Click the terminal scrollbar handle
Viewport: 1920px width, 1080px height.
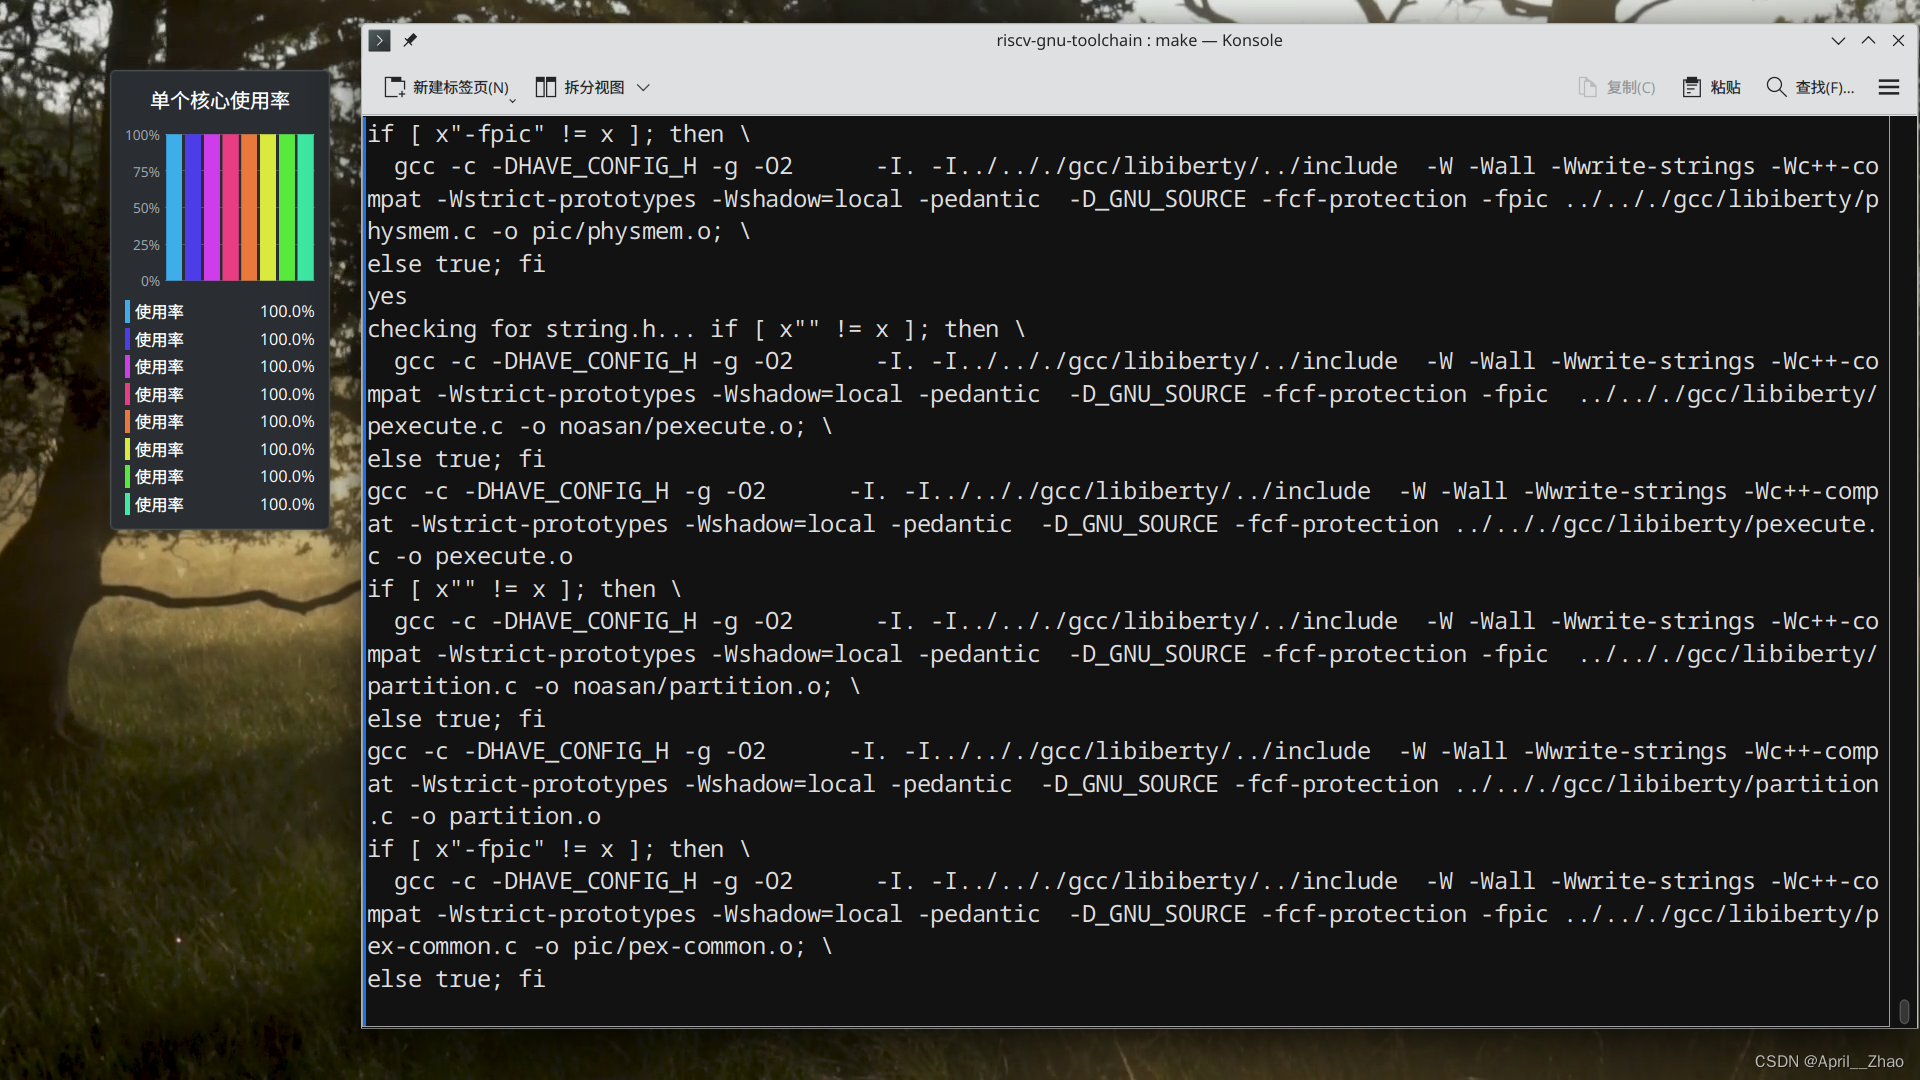click(x=1904, y=1011)
